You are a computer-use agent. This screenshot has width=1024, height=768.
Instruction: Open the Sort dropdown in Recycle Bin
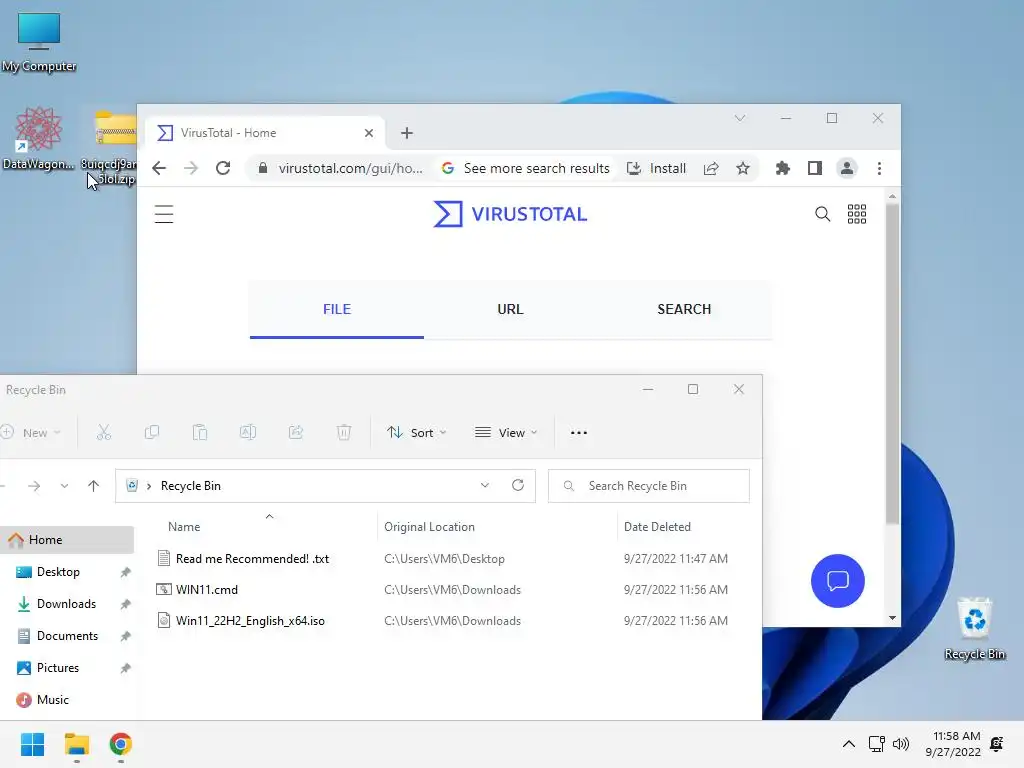[x=416, y=432]
